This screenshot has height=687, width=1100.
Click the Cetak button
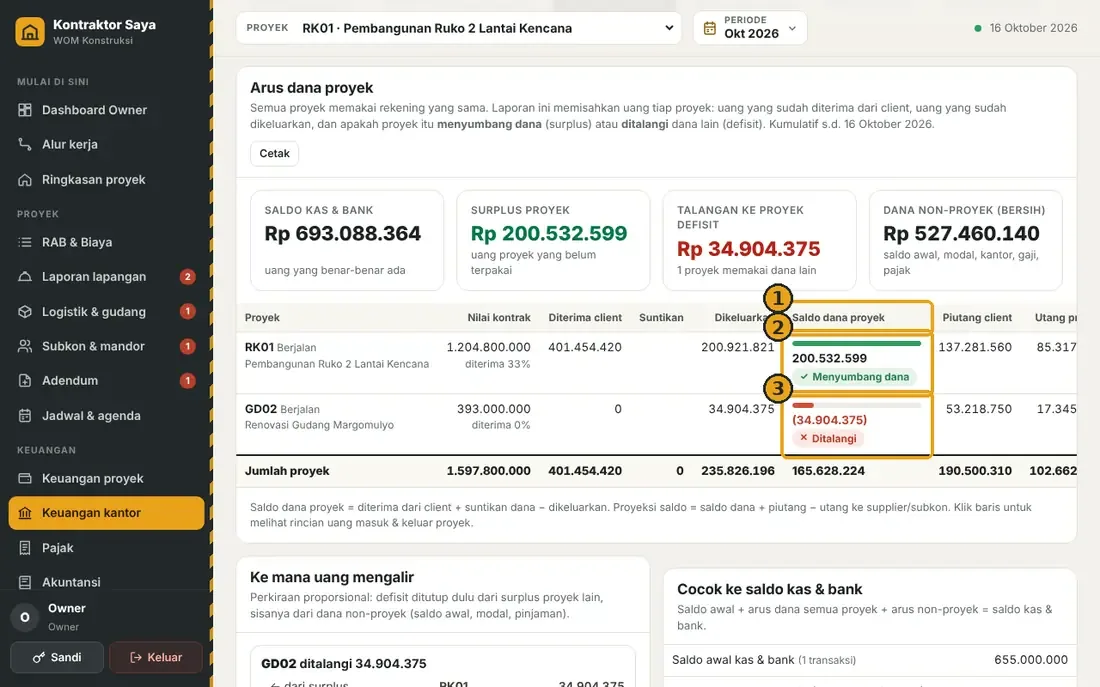[274, 153]
